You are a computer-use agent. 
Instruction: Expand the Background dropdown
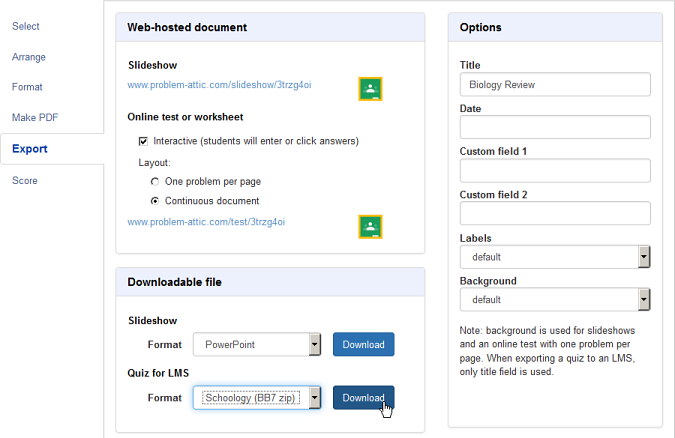tap(555, 300)
